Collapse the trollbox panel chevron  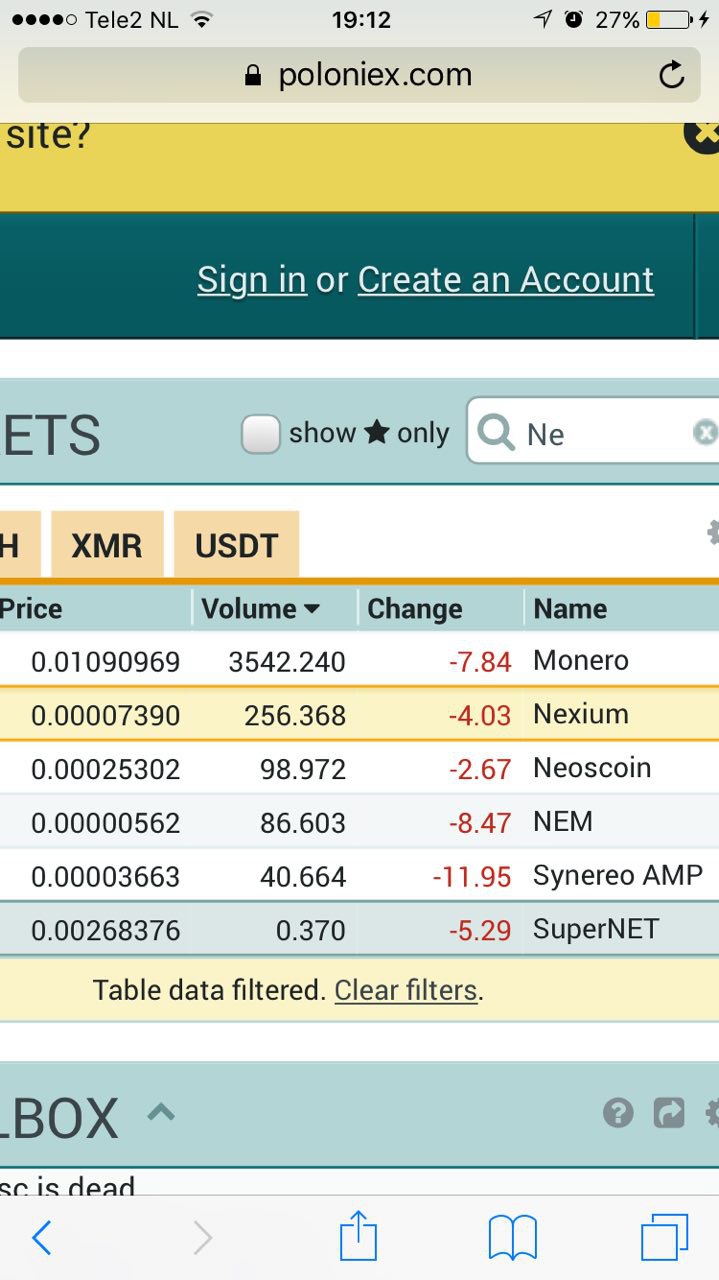(x=161, y=1110)
